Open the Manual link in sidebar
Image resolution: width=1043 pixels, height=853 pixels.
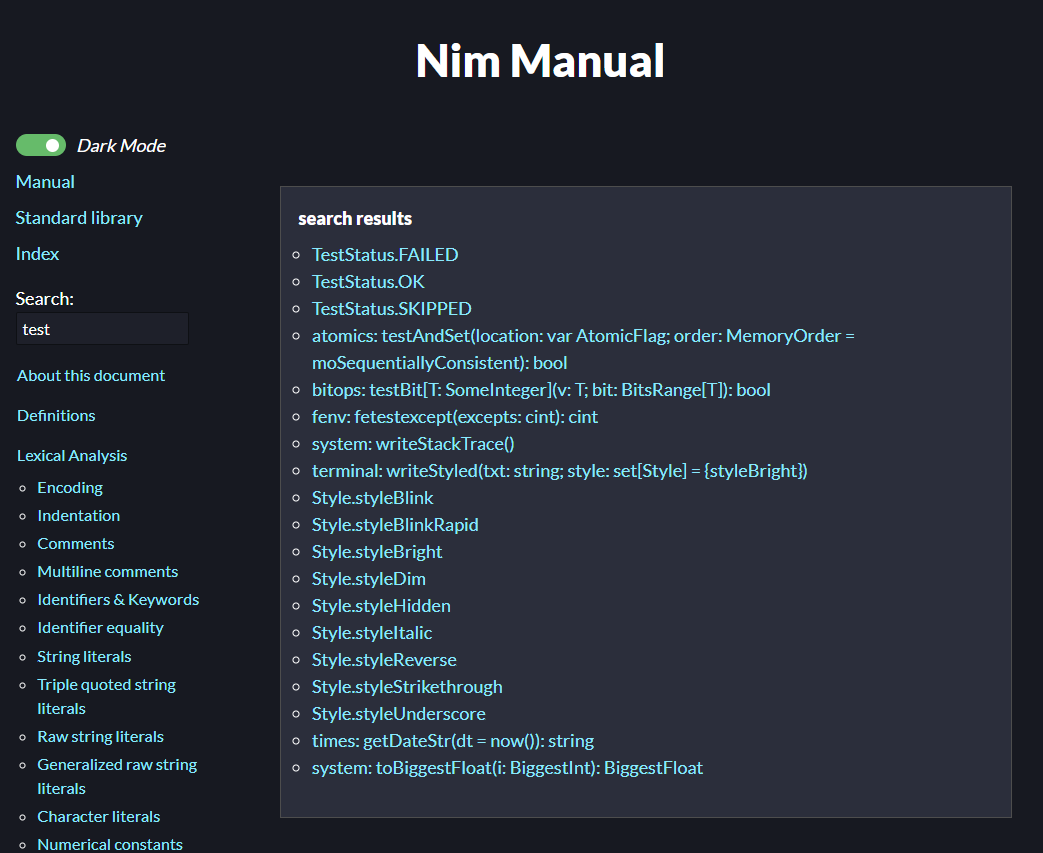coord(45,182)
